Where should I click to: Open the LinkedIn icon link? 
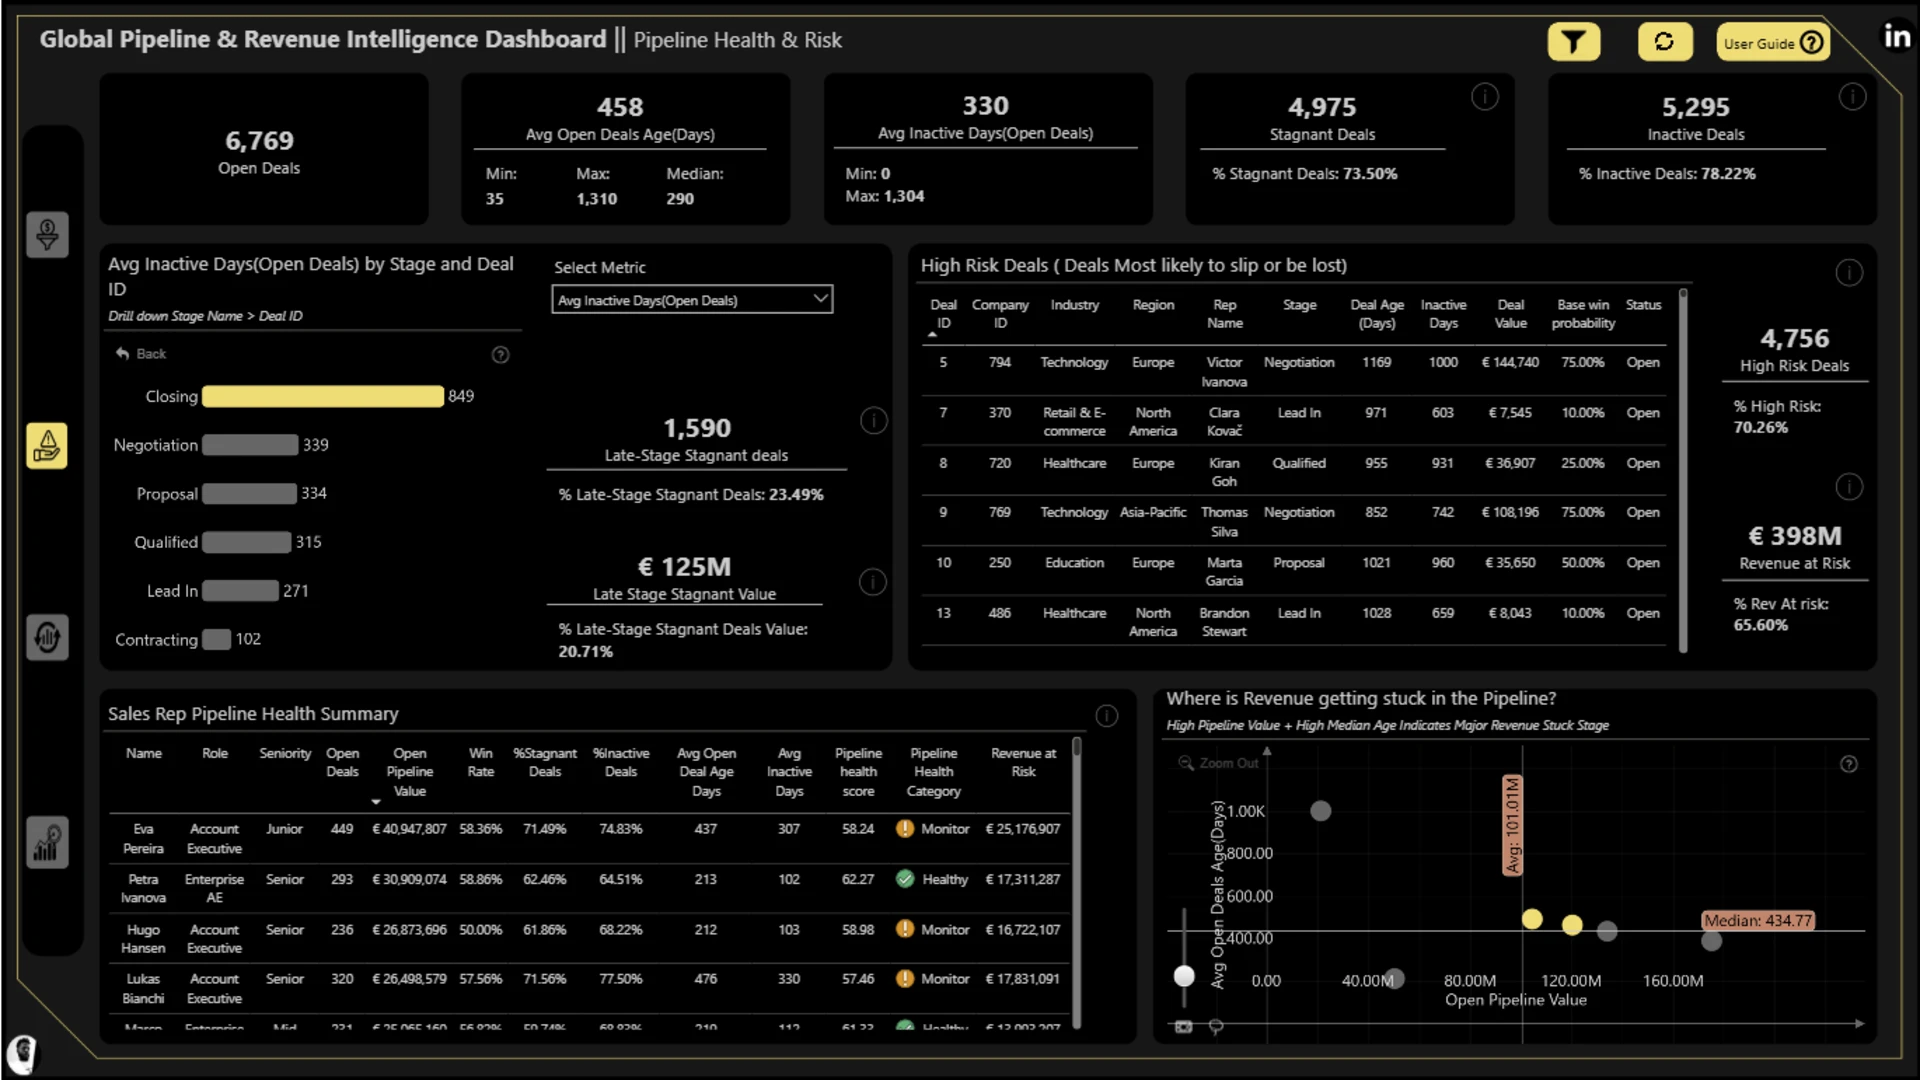pos(1897,37)
